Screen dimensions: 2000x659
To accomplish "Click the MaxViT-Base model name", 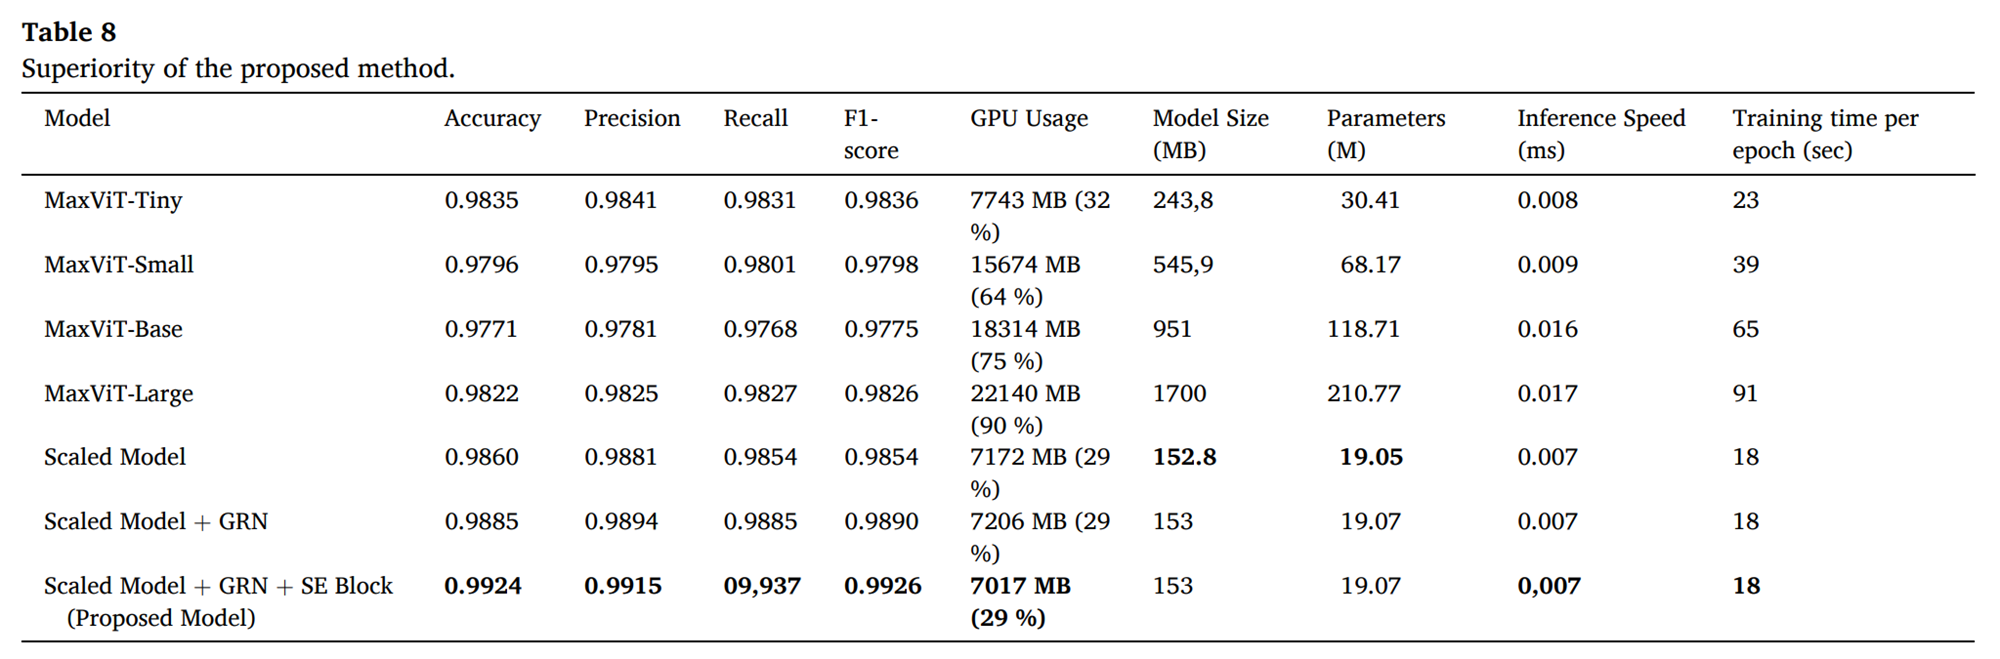I will point(113,329).
